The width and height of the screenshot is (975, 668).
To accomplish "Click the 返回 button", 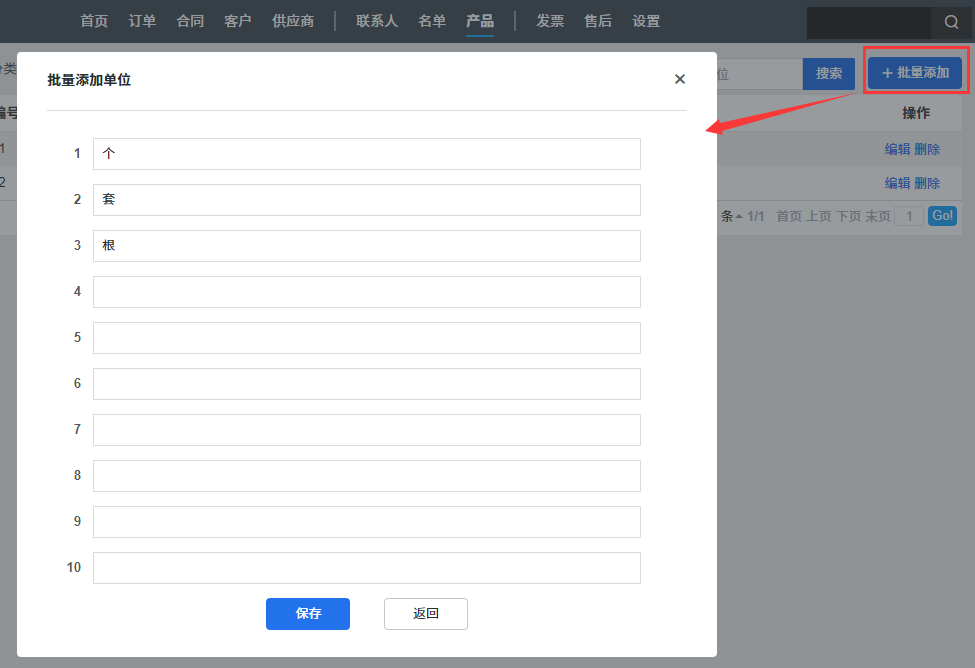I will (x=425, y=614).
